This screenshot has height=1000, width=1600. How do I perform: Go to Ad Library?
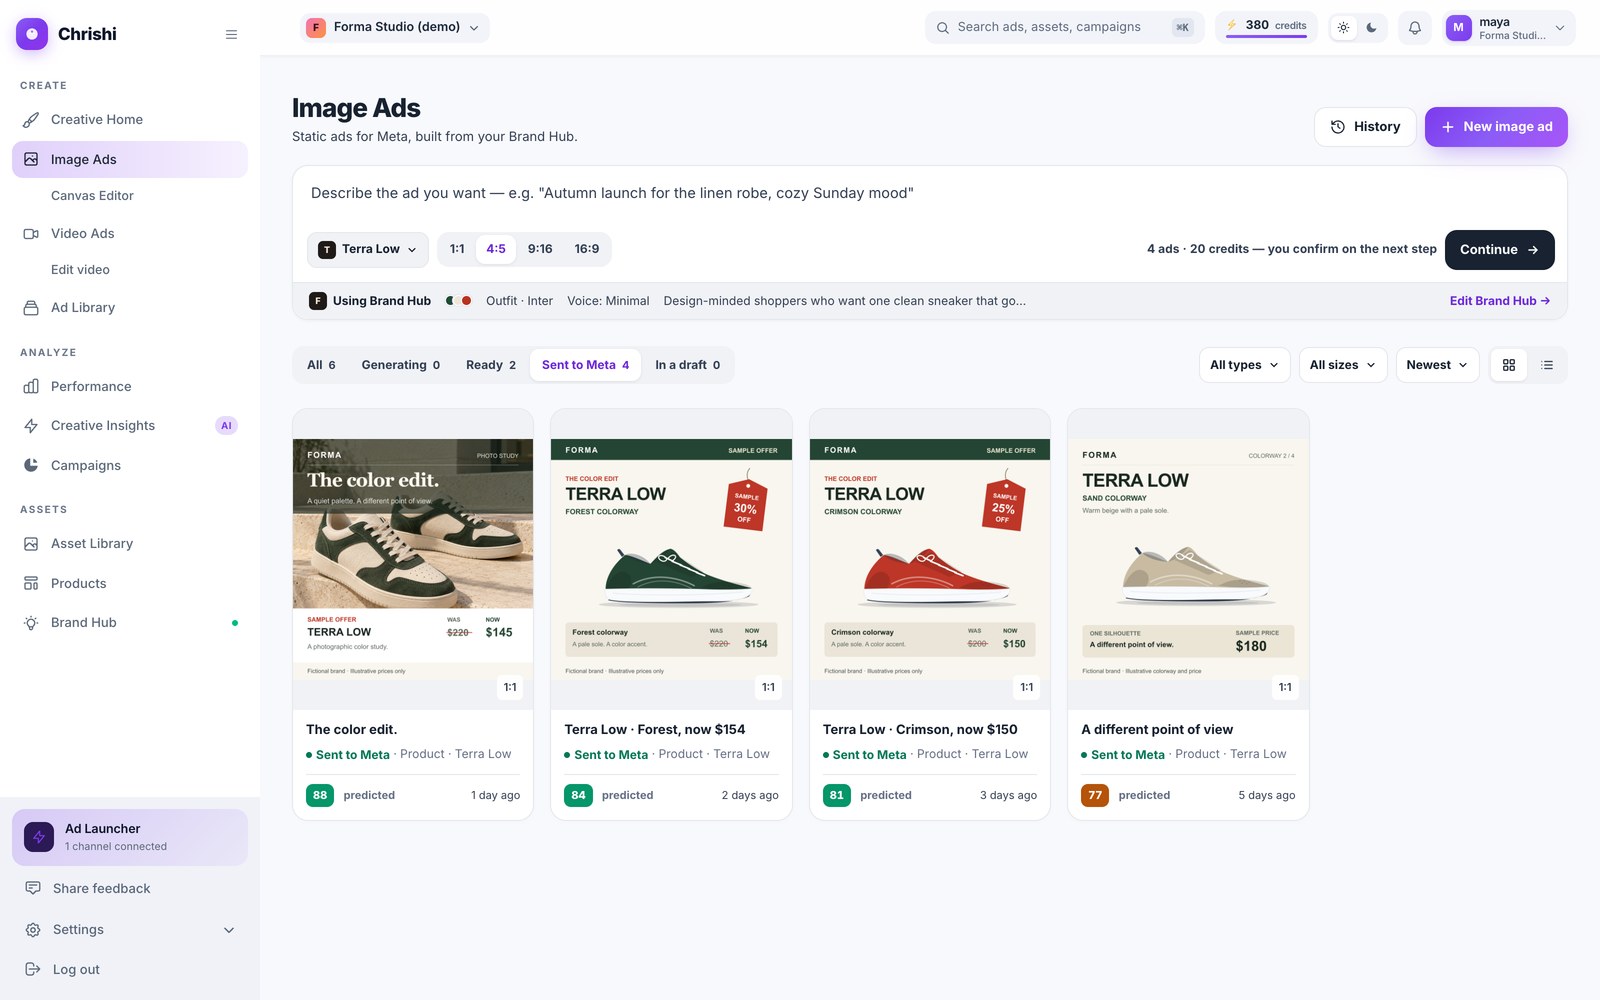click(x=130, y=308)
